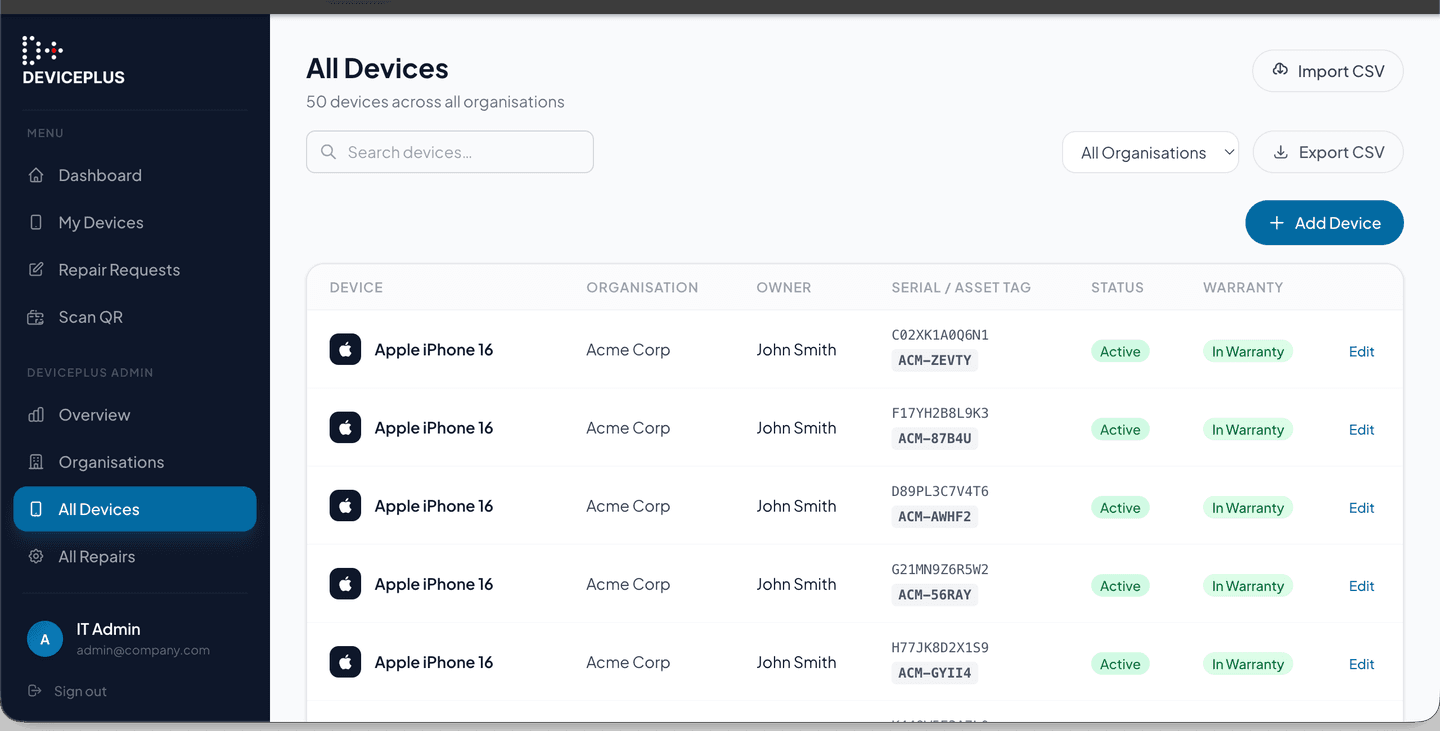This screenshot has width=1440, height=731.
Task: Click the All Devices phone icon
Action: (x=36, y=509)
